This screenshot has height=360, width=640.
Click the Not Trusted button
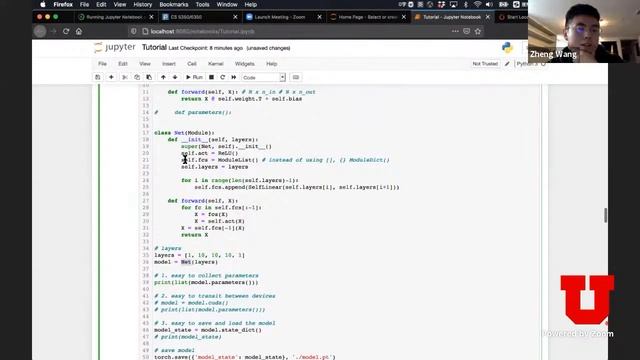(x=485, y=64)
